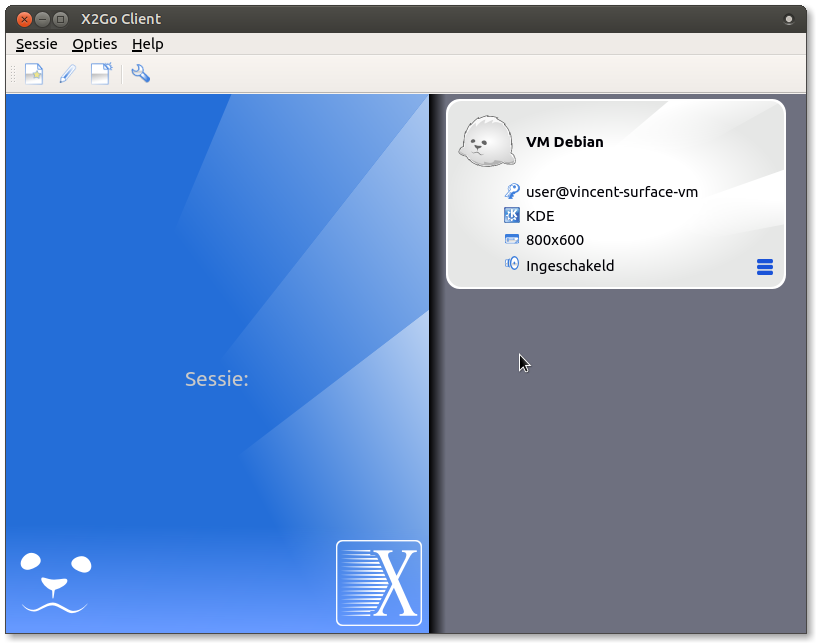Click the seal avatar on VM Debian

(x=487, y=141)
